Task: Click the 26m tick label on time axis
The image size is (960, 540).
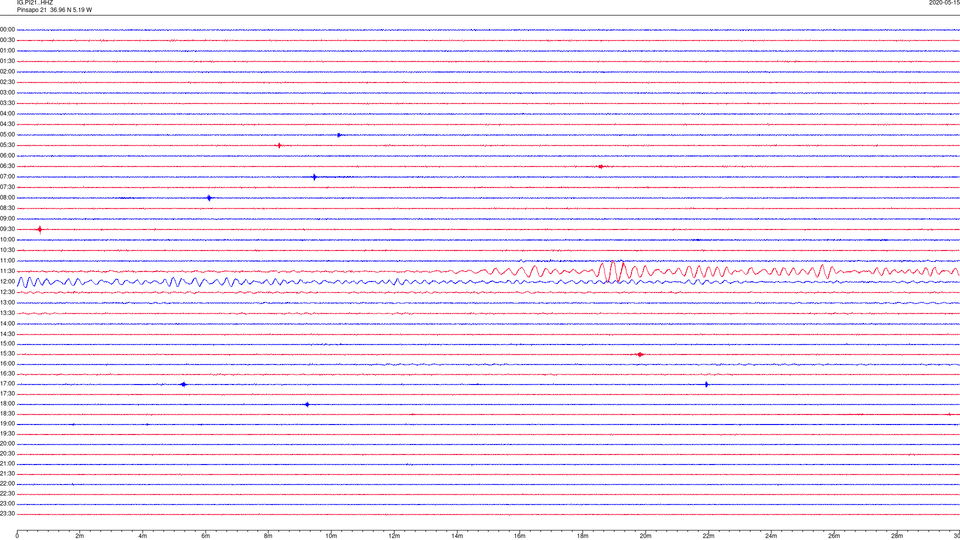Action: click(x=834, y=536)
